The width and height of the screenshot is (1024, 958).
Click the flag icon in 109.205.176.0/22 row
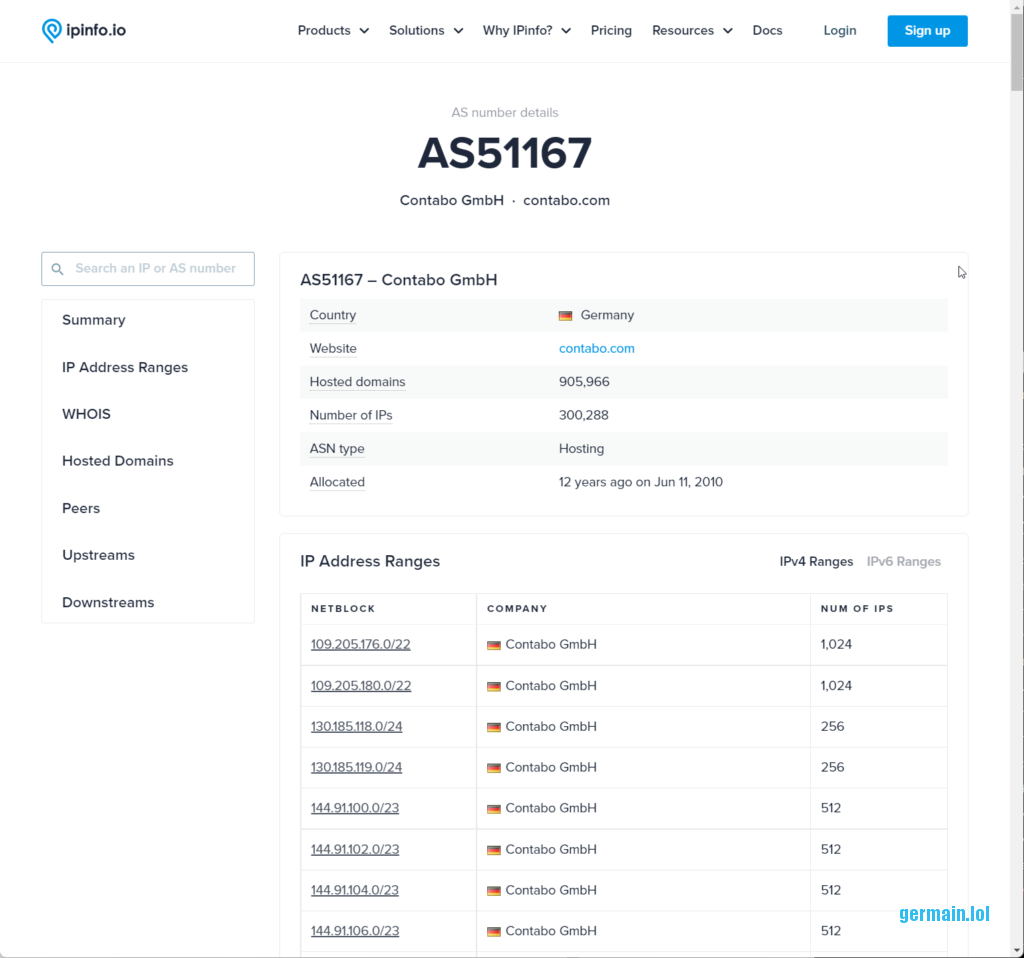493,645
